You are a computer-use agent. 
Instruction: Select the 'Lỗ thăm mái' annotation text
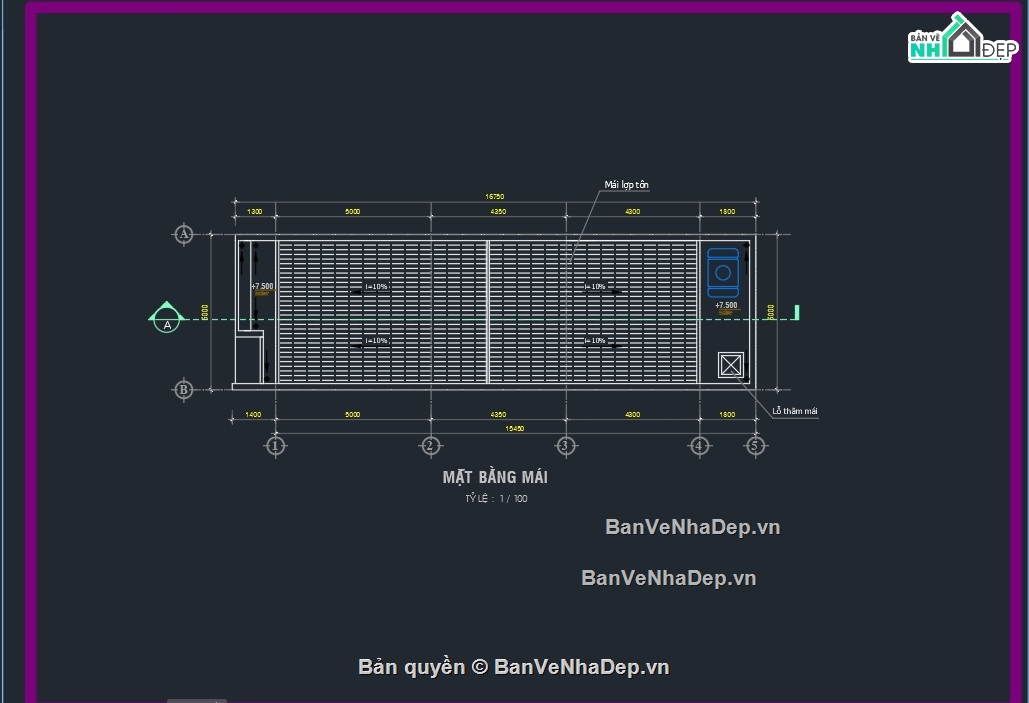[x=795, y=411]
